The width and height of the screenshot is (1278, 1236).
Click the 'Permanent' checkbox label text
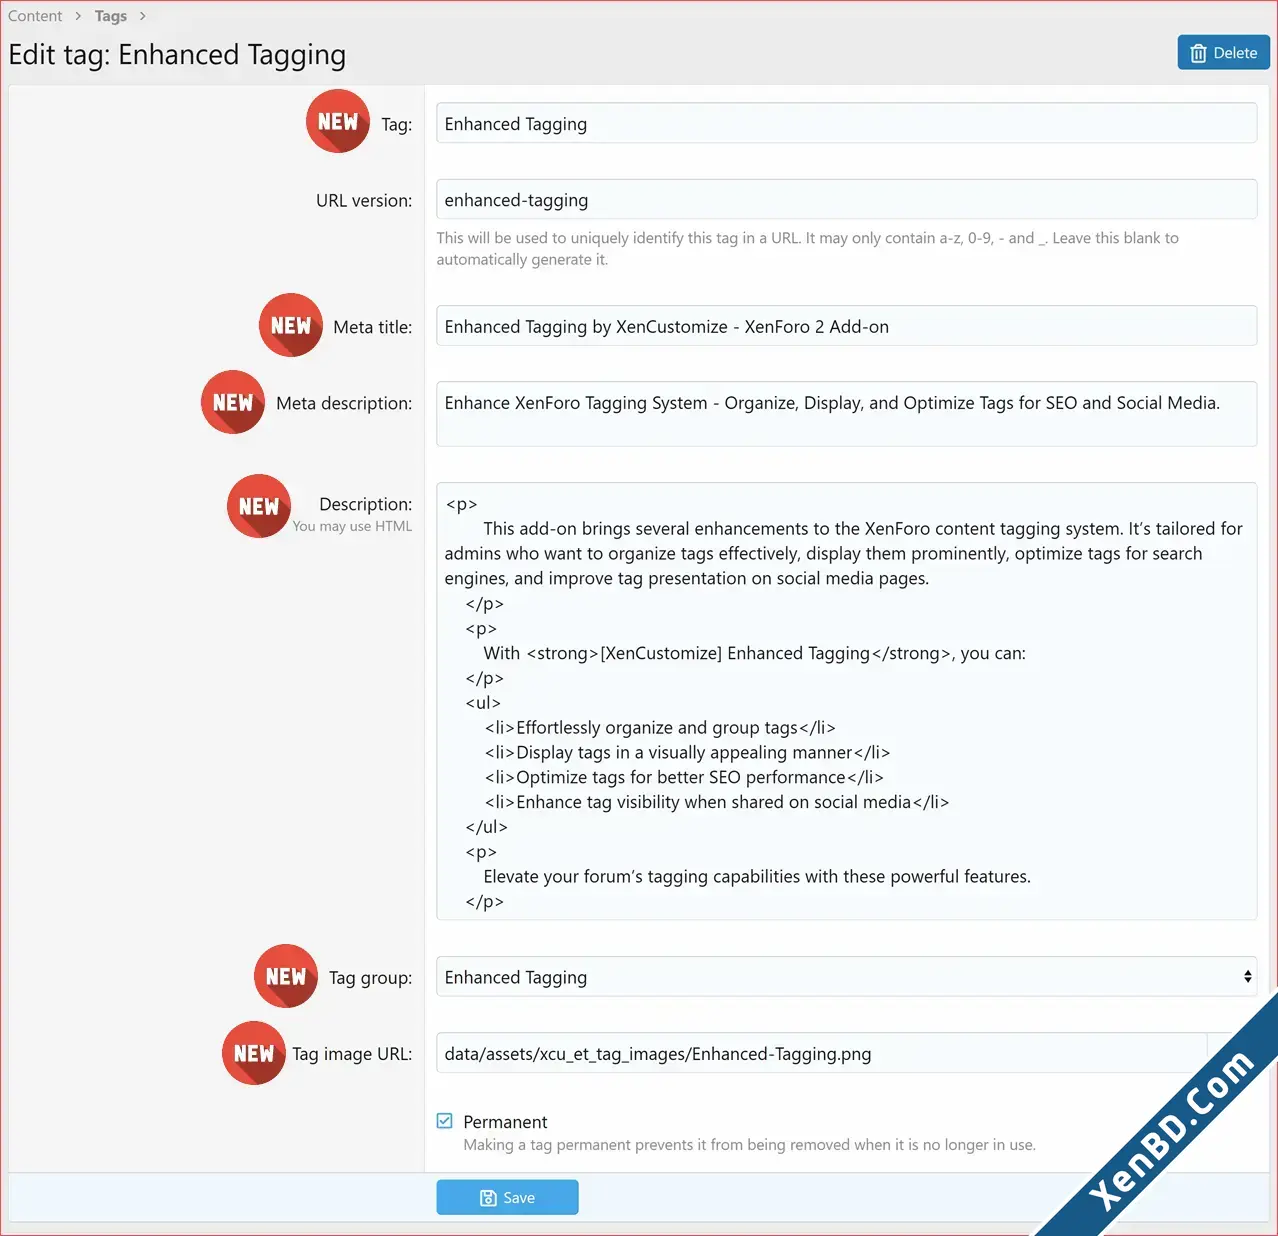point(505,1122)
